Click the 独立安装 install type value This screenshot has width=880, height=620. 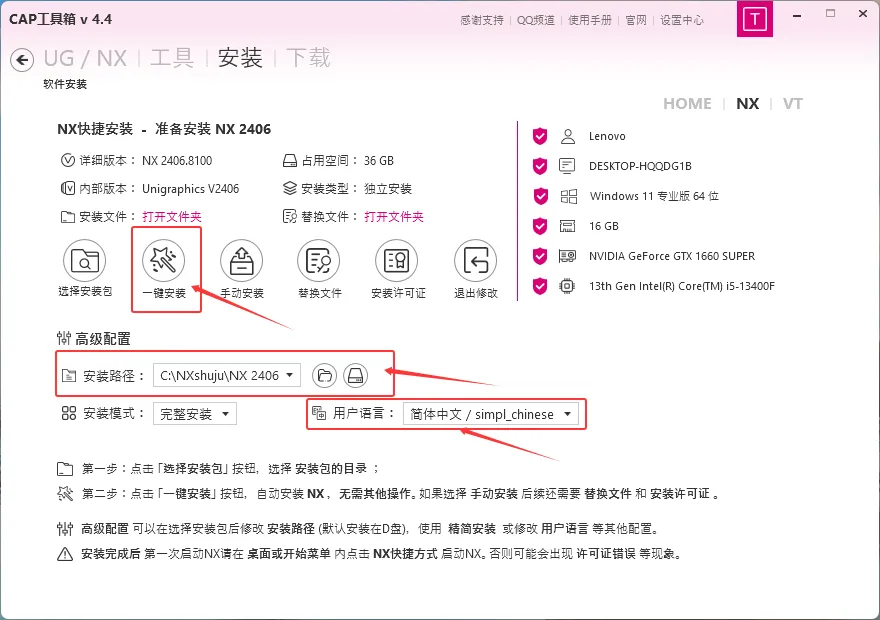coord(388,189)
